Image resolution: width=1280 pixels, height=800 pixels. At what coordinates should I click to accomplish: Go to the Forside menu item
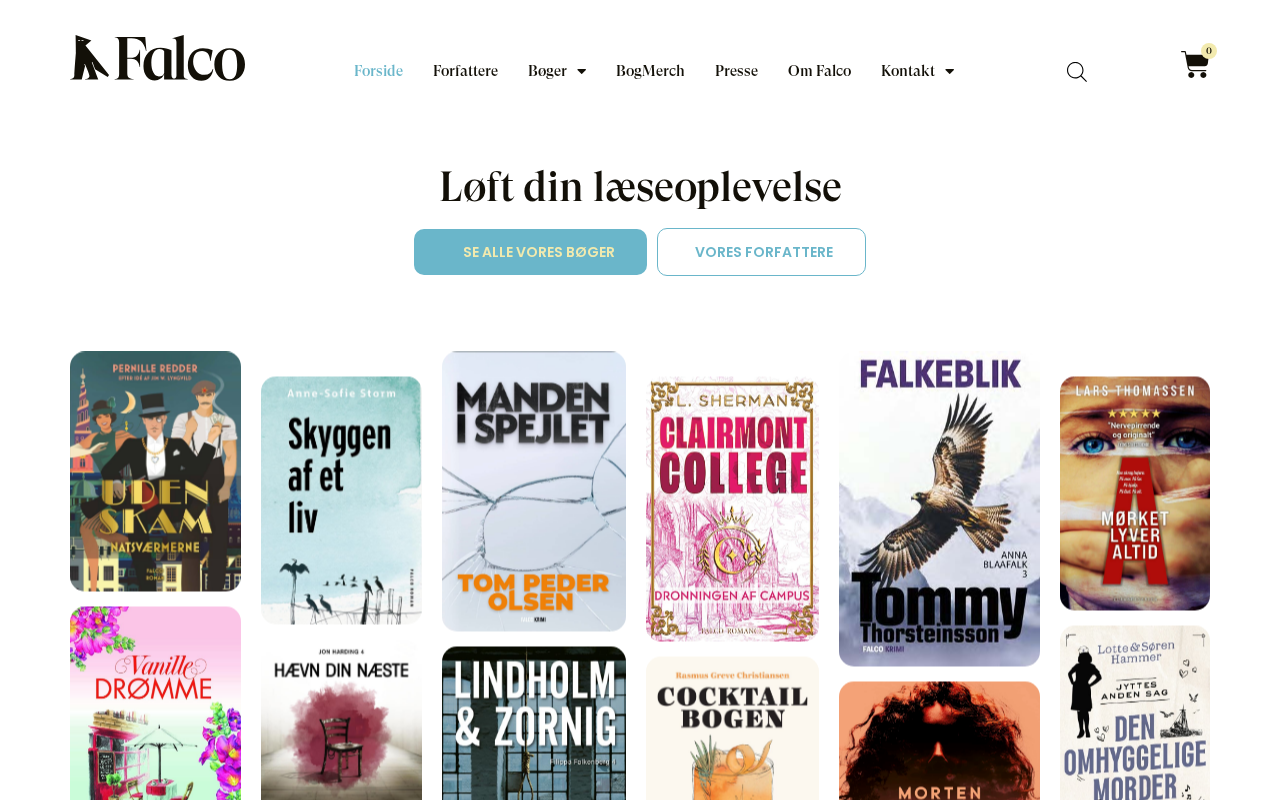point(378,71)
